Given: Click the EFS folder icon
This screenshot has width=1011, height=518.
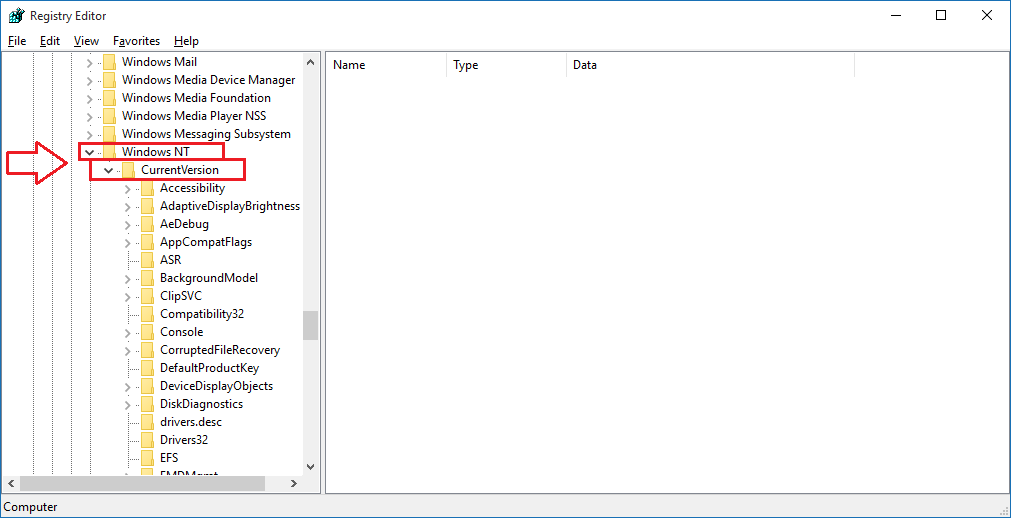Looking at the screenshot, I should [x=148, y=458].
